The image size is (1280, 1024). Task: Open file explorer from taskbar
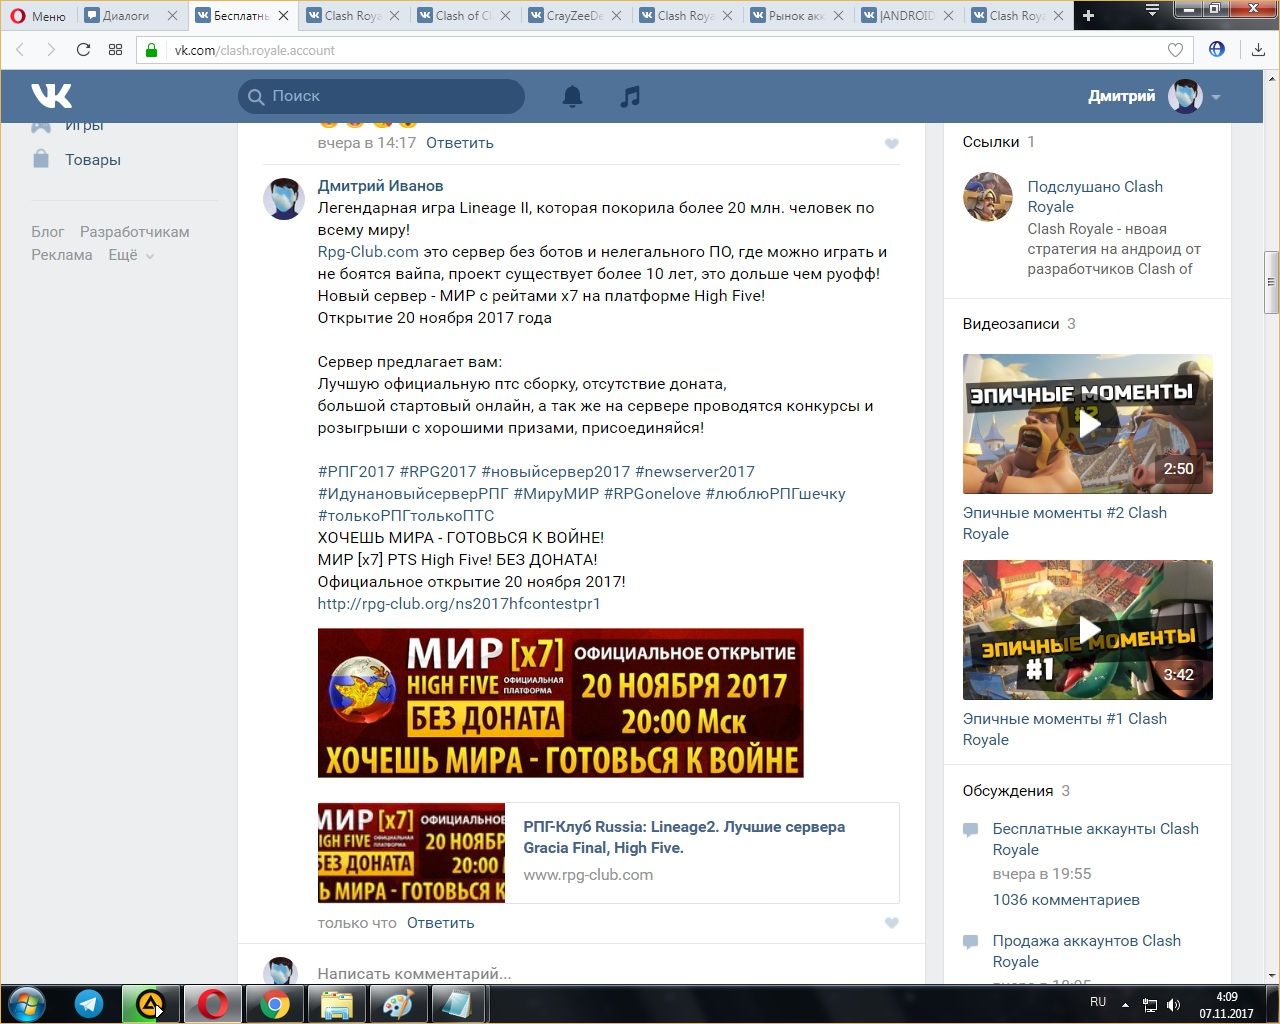point(336,1004)
